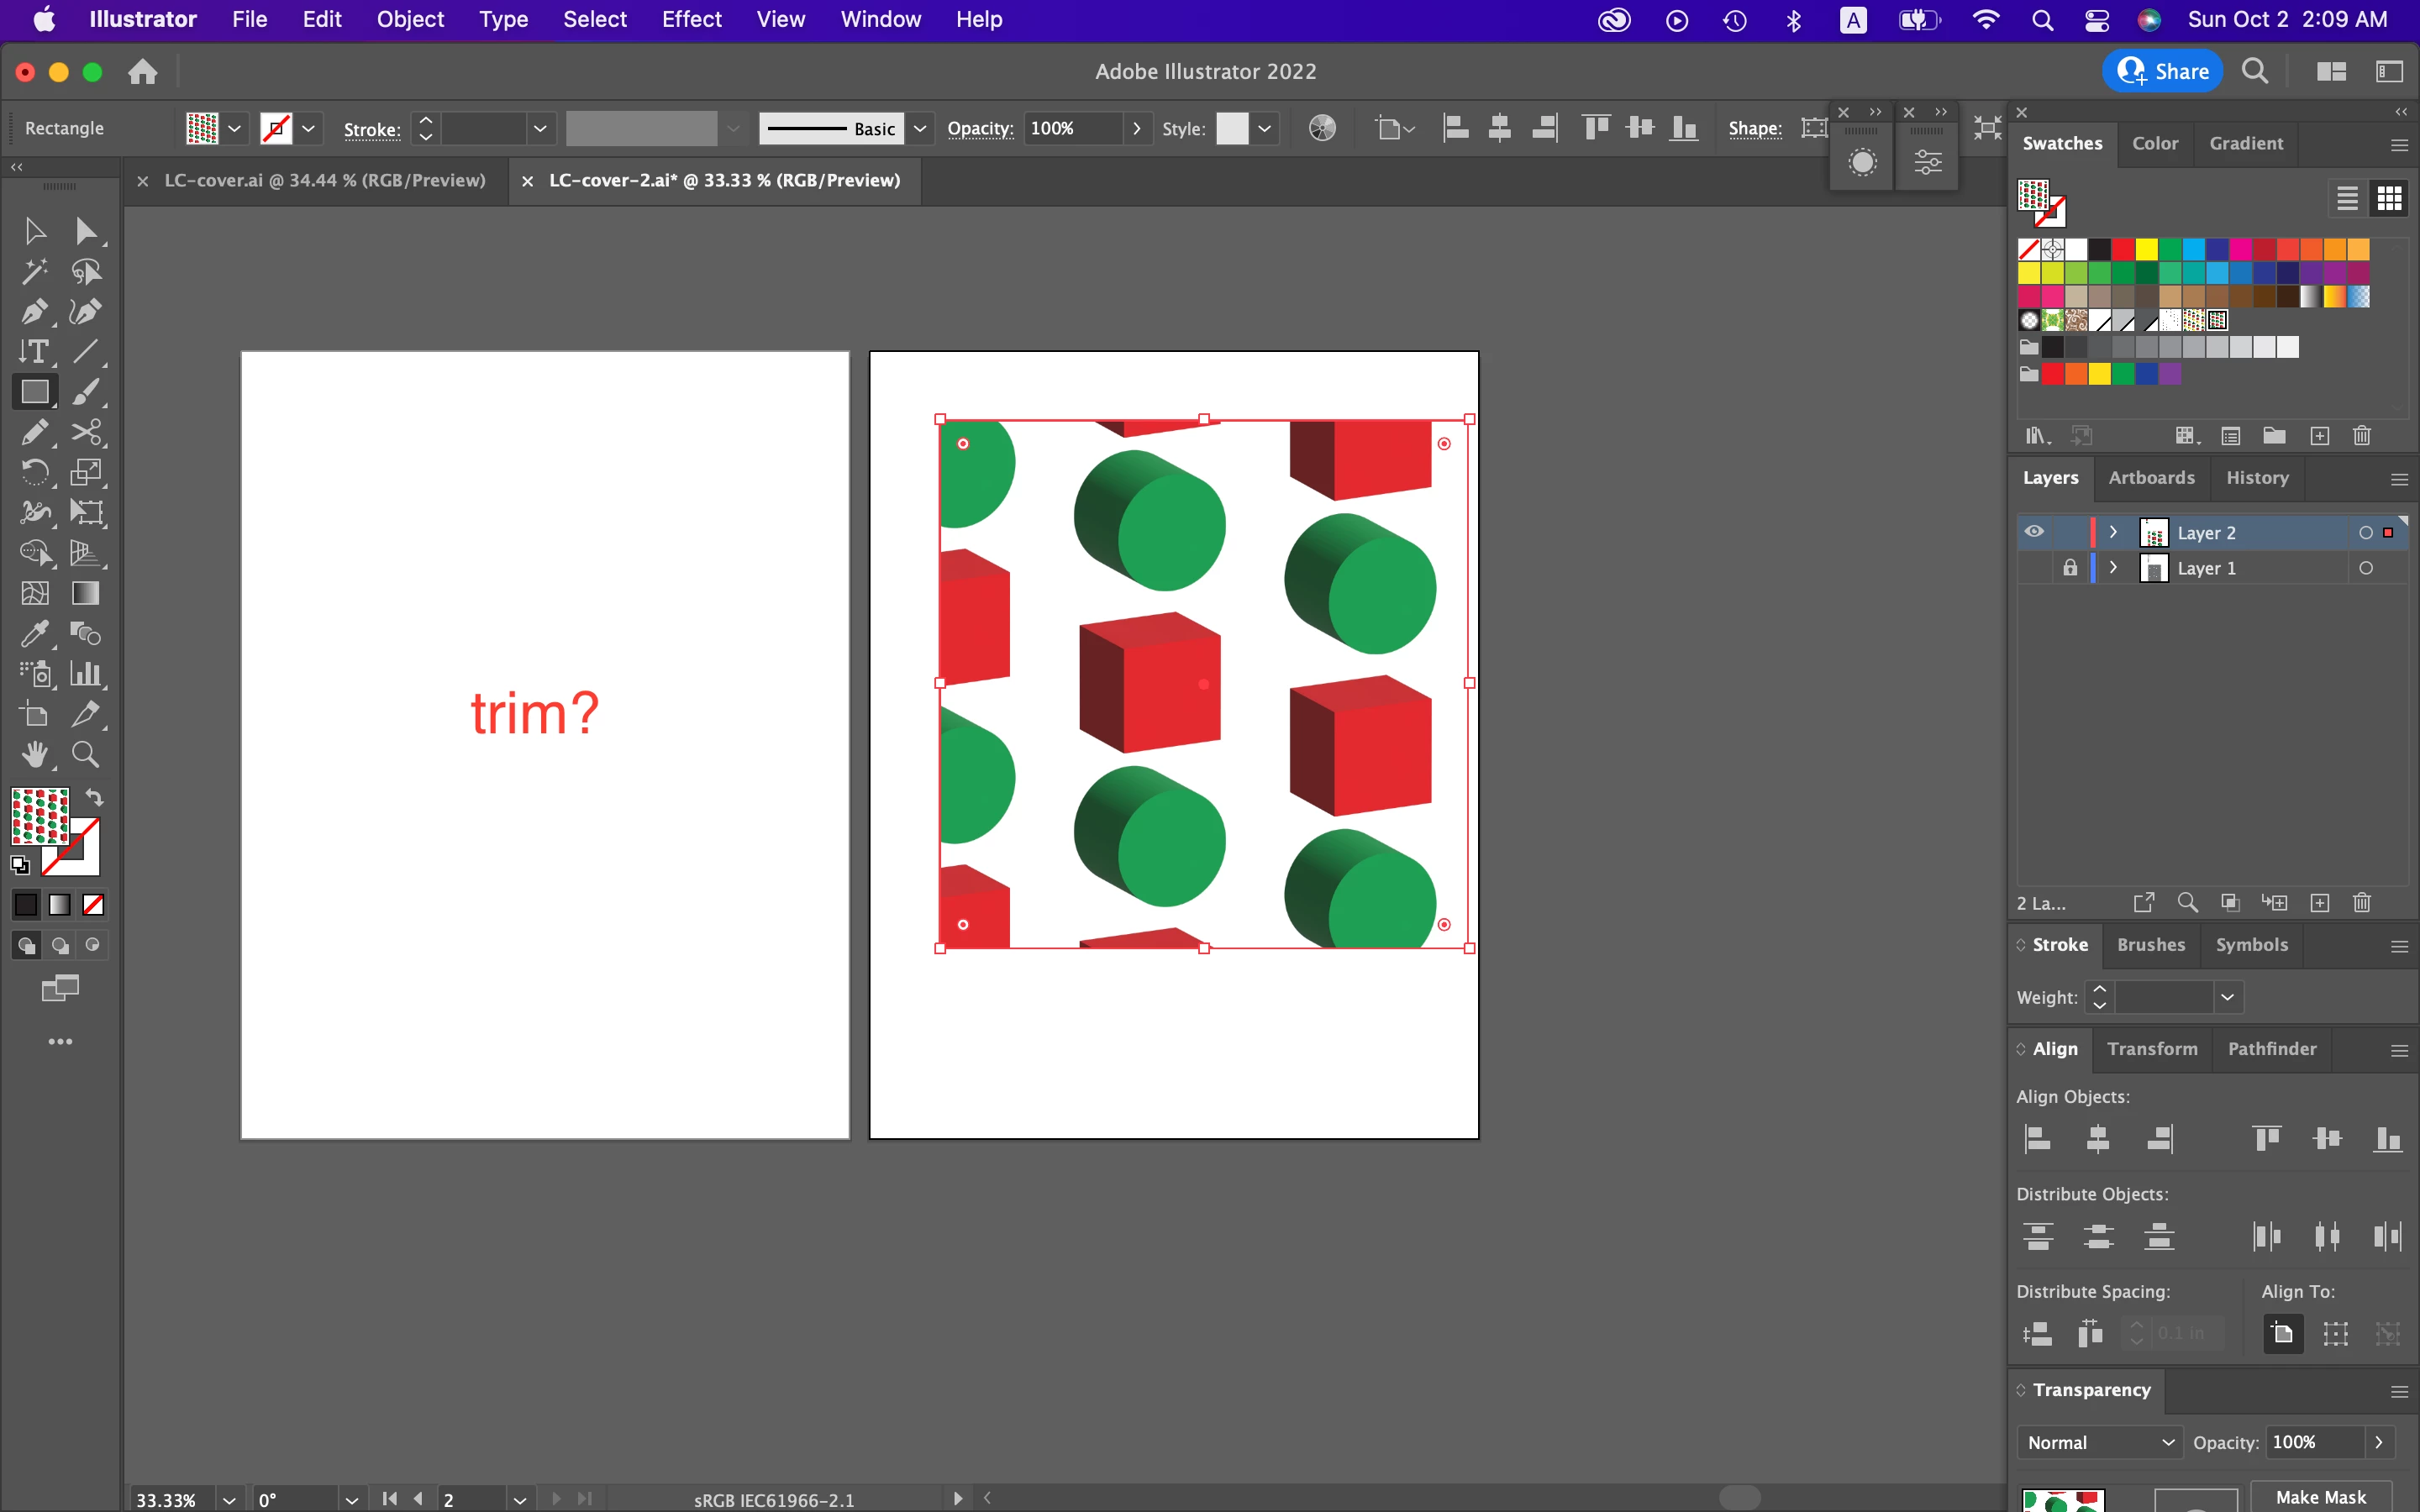
Task: Create a new layer in Layers panel
Action: pos(2320,903)
